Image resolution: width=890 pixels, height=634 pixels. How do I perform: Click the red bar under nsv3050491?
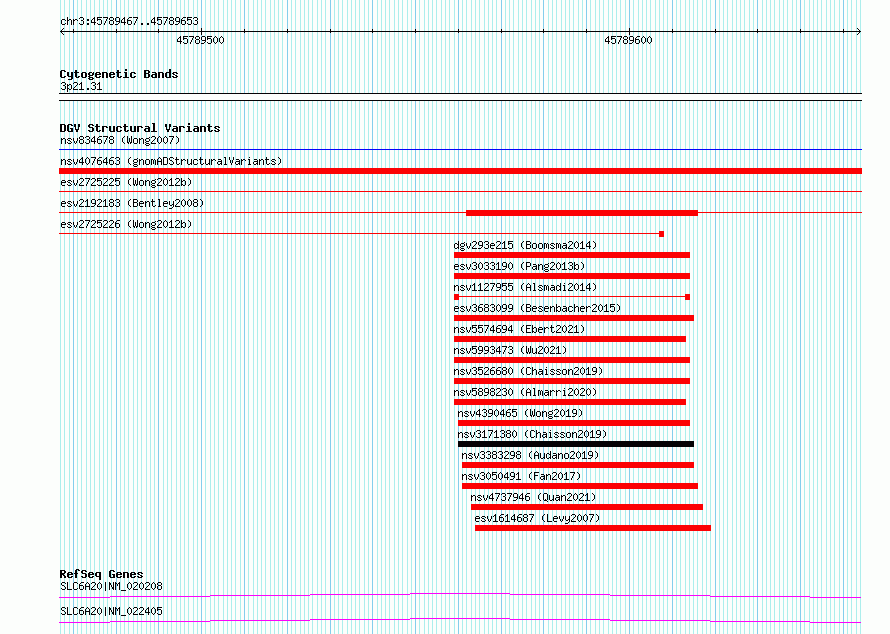(580, 486)
